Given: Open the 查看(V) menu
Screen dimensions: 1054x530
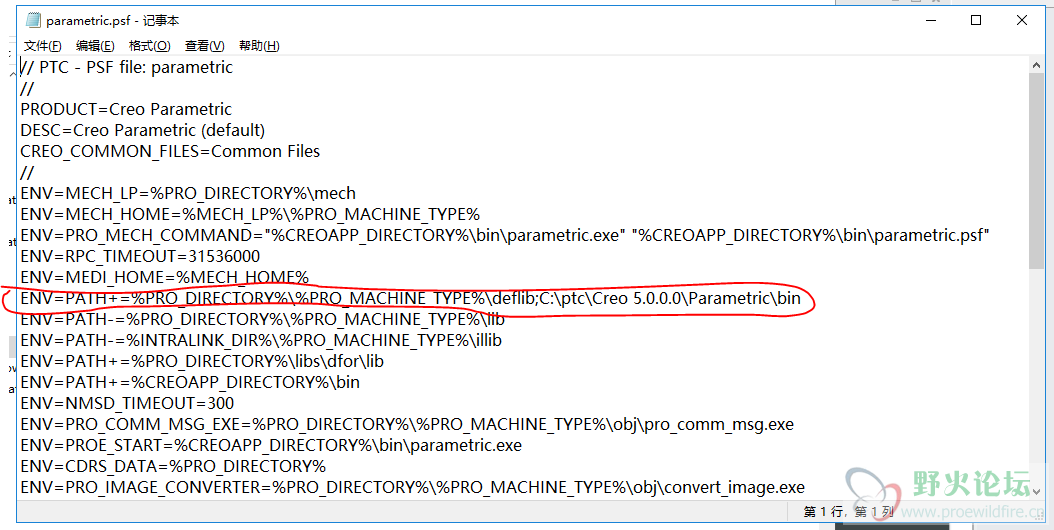Looking at the screenshot, I should (x=204, y=46).
